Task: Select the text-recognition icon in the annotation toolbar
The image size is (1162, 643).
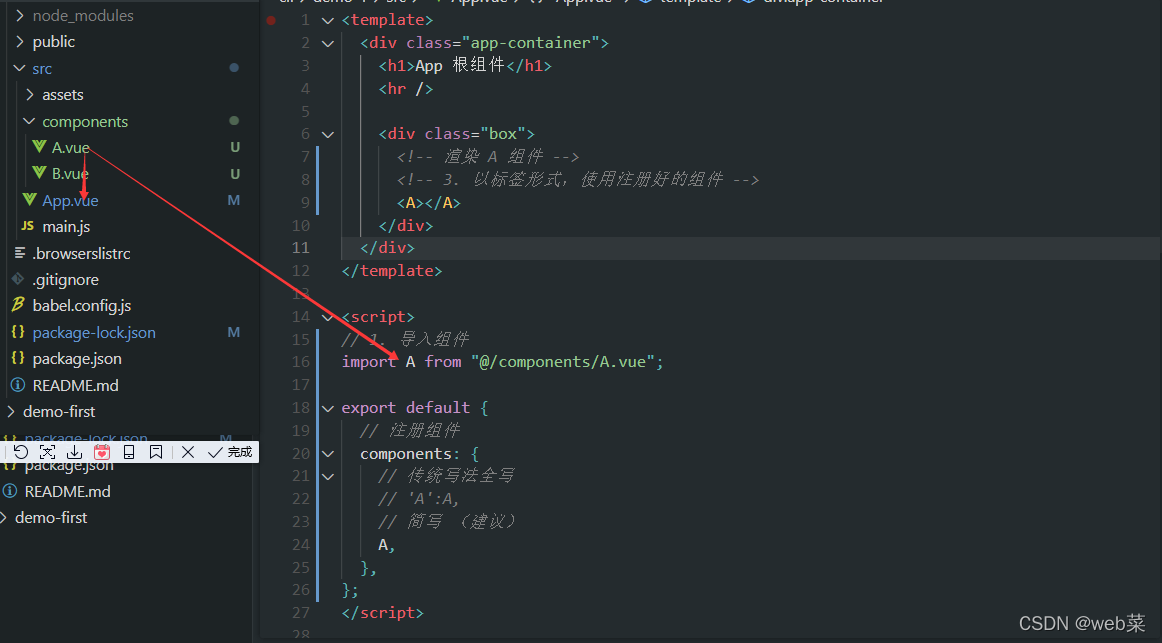Action: pyautogui.click(x=47, y=452)
